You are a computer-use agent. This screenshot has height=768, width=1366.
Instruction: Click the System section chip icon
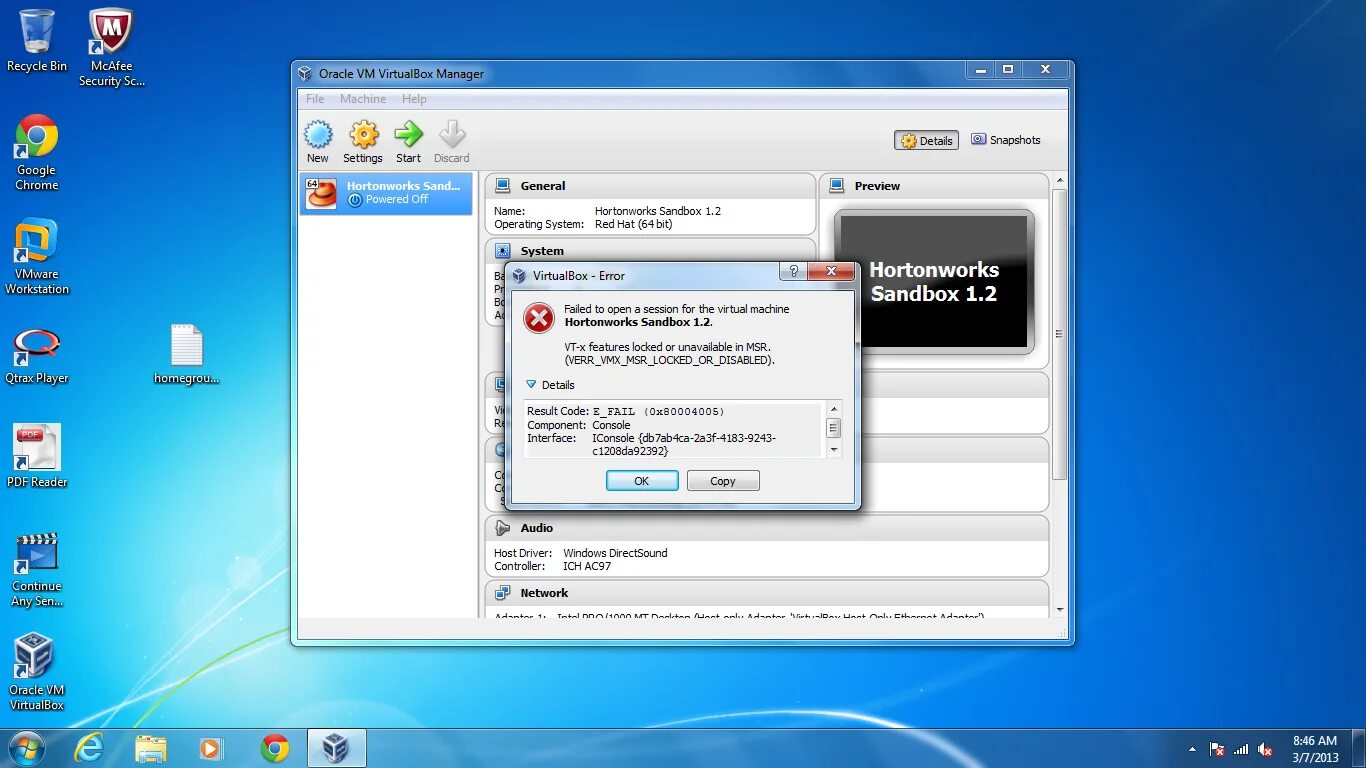(x=503, y=251)
